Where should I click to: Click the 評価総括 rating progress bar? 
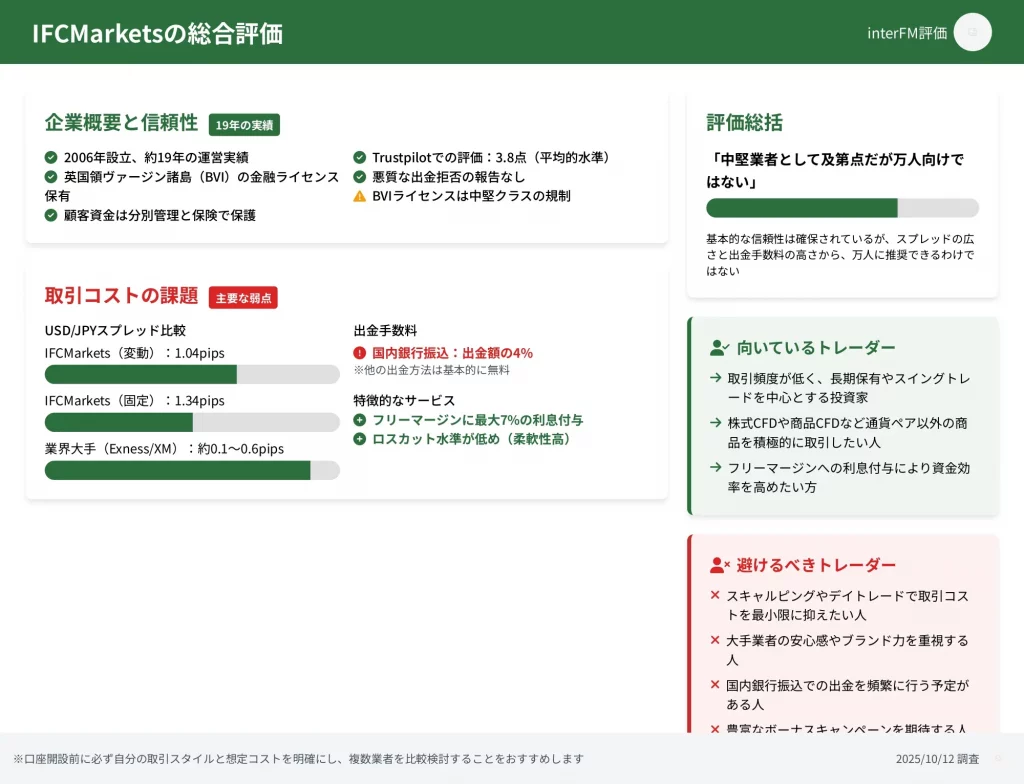coord(842,208)
